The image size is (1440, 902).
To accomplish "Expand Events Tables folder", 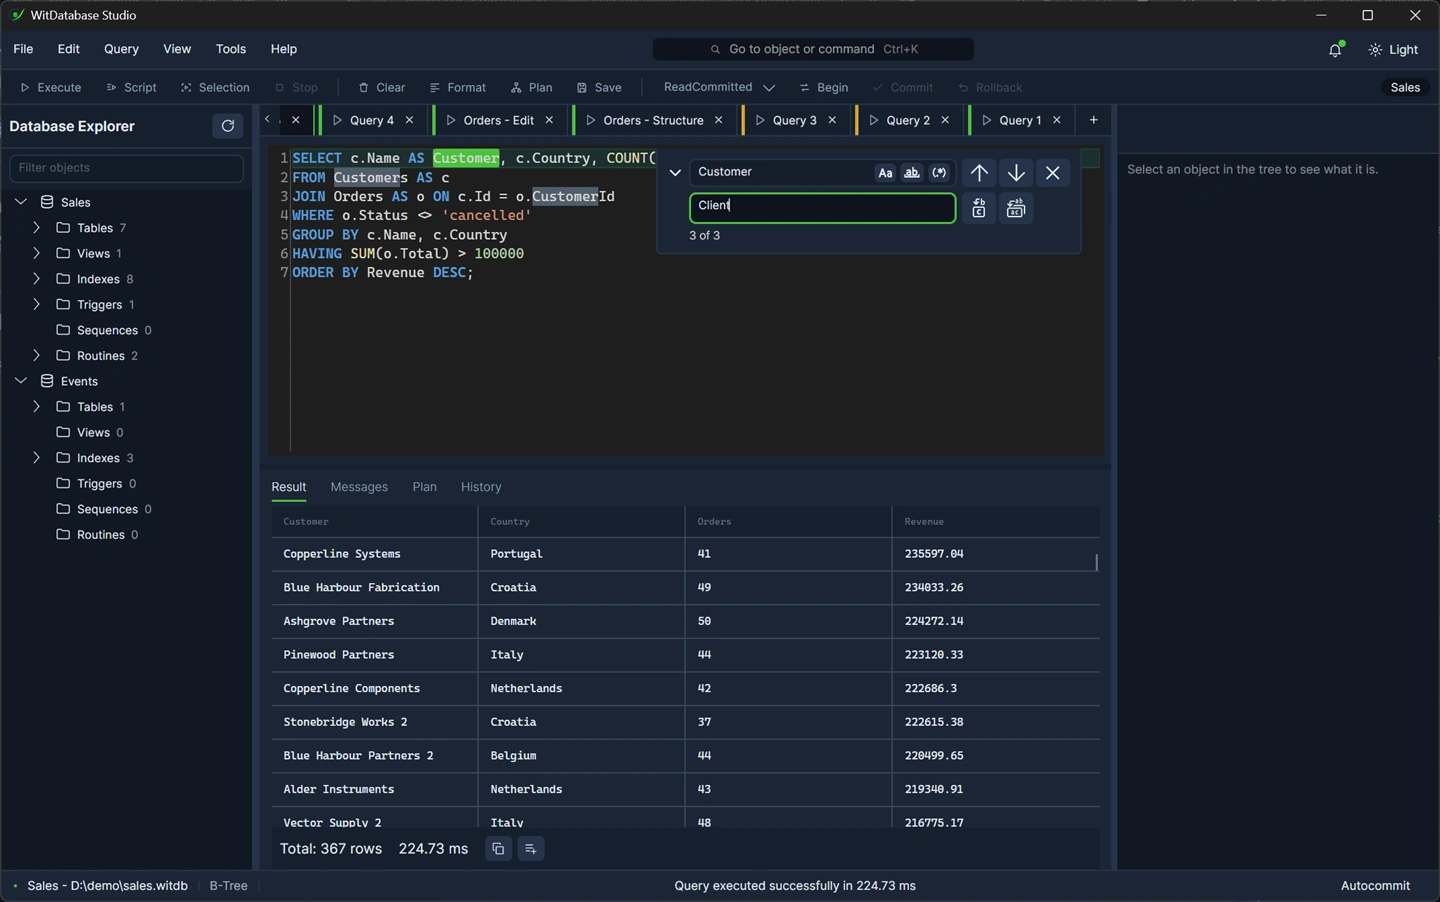I will pyautogui.click(x=36, y=407).
